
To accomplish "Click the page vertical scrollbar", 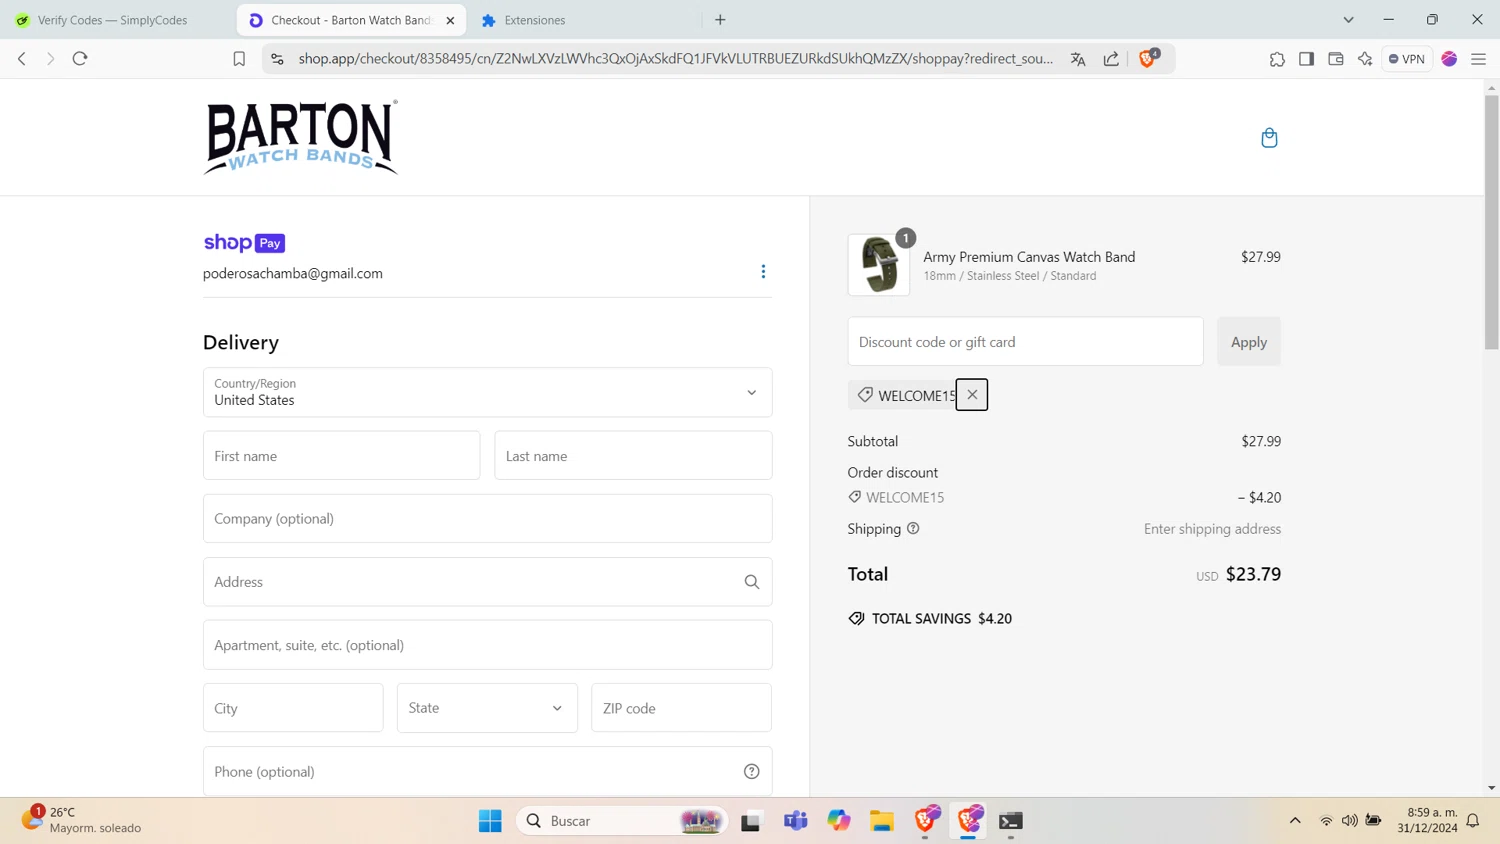I will coord(1491,222).
